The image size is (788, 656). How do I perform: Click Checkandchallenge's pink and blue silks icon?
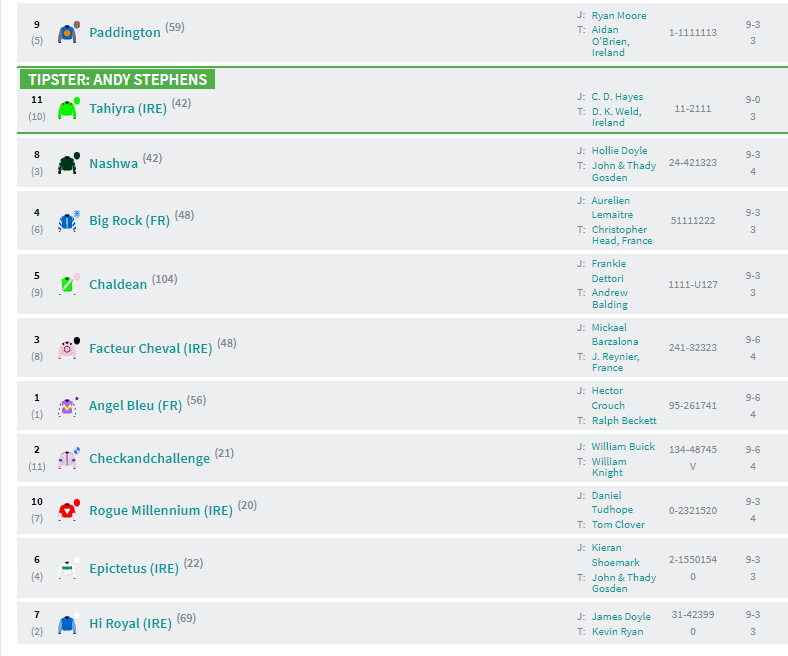[x=69, y=458]
